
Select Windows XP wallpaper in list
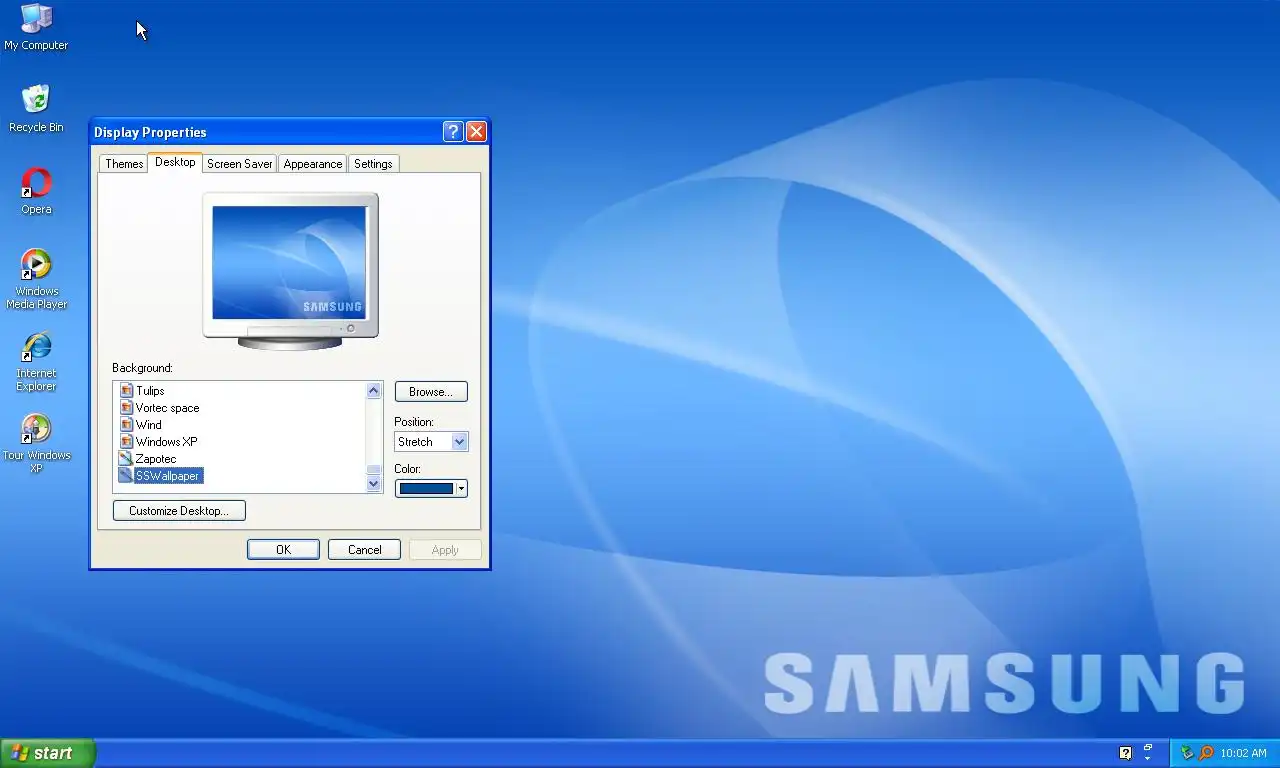(x=166, y=442)
